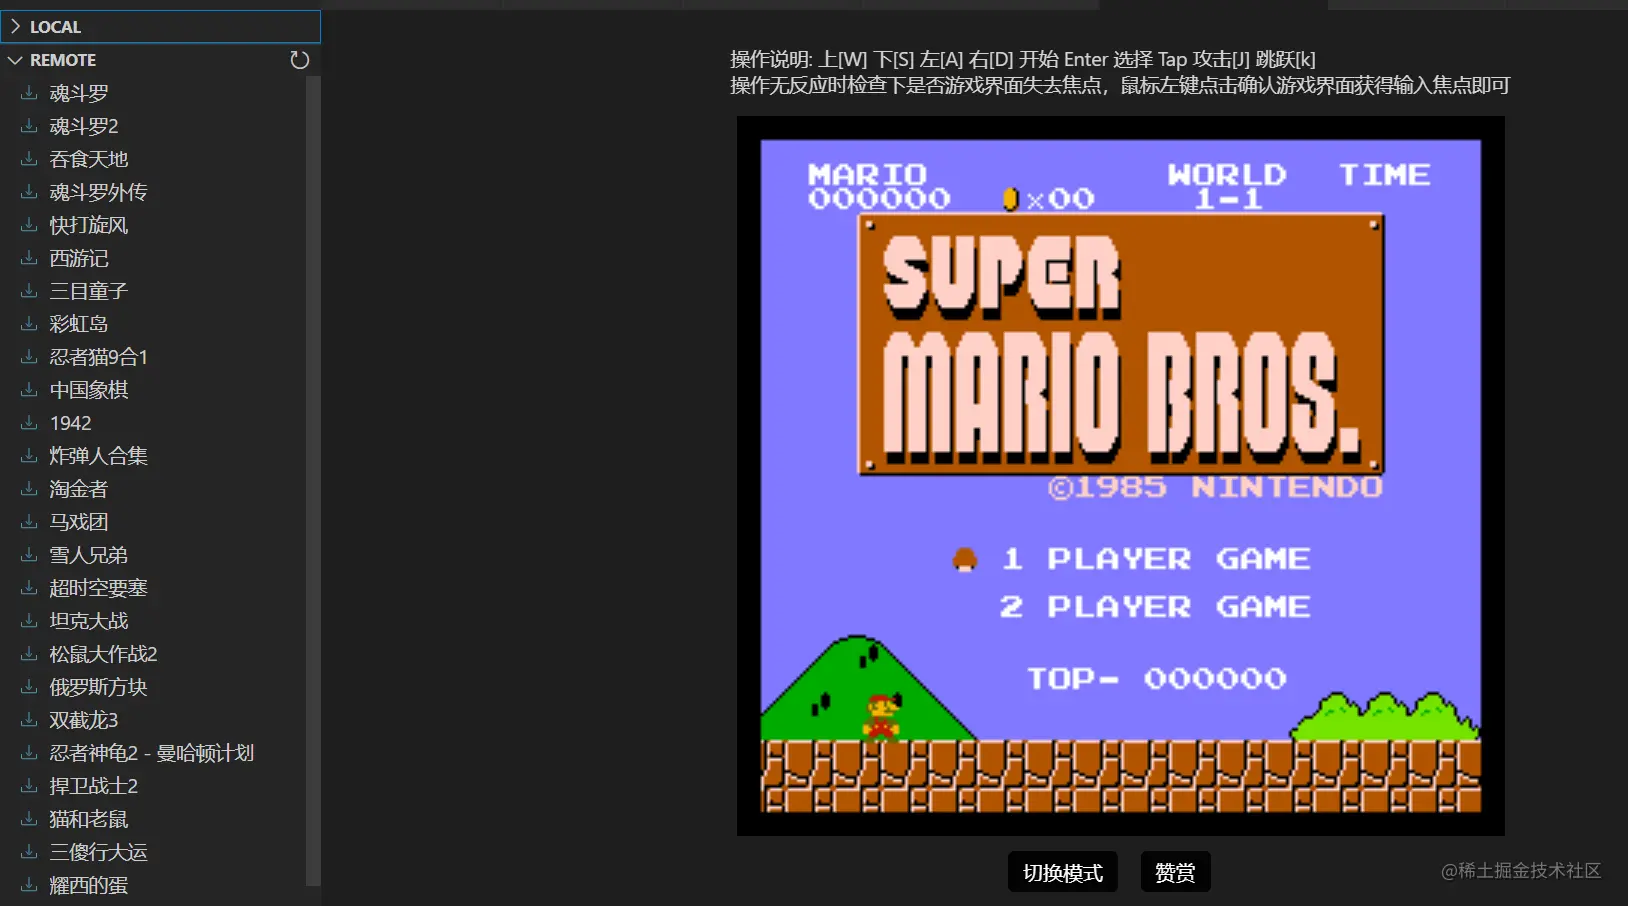Click download icon beside 快打旋风
Viewport: 1628px width, 906px height.
[29, 225]
